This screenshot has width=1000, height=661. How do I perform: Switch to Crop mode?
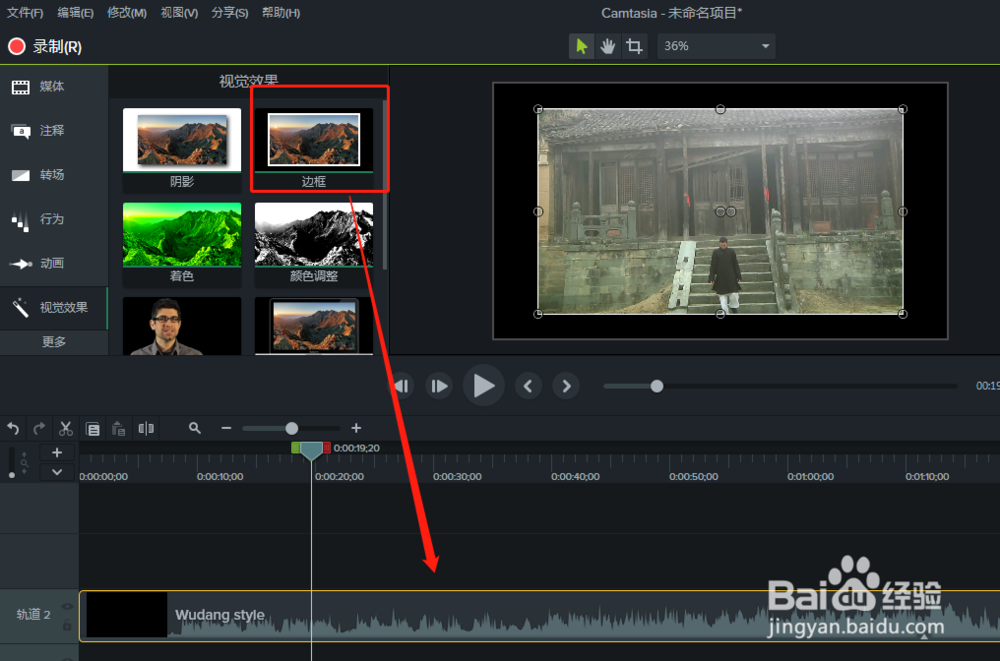[633, 45]
